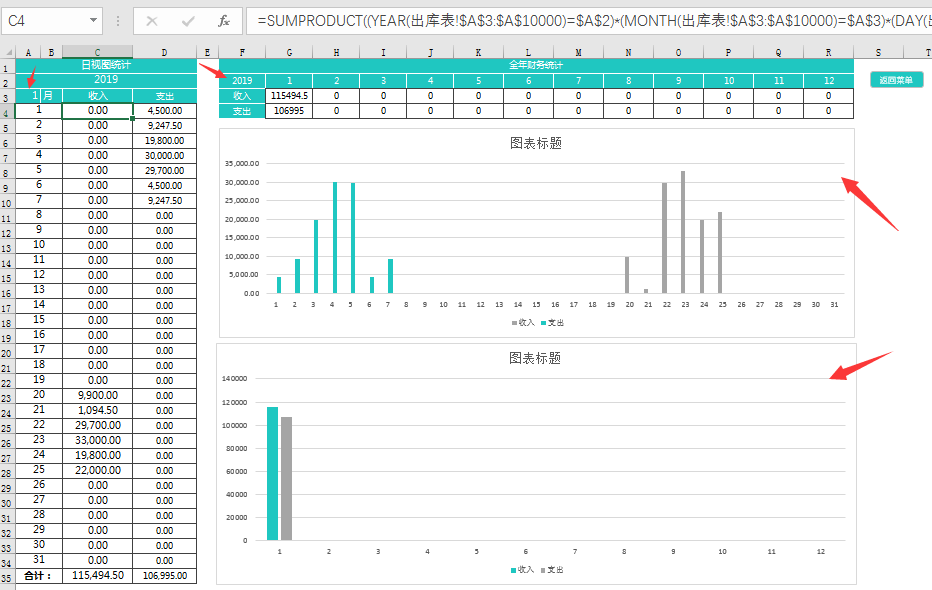Select the 29,700.00 expense on day 5
932x590 pixels.
[x=165, y=171]
